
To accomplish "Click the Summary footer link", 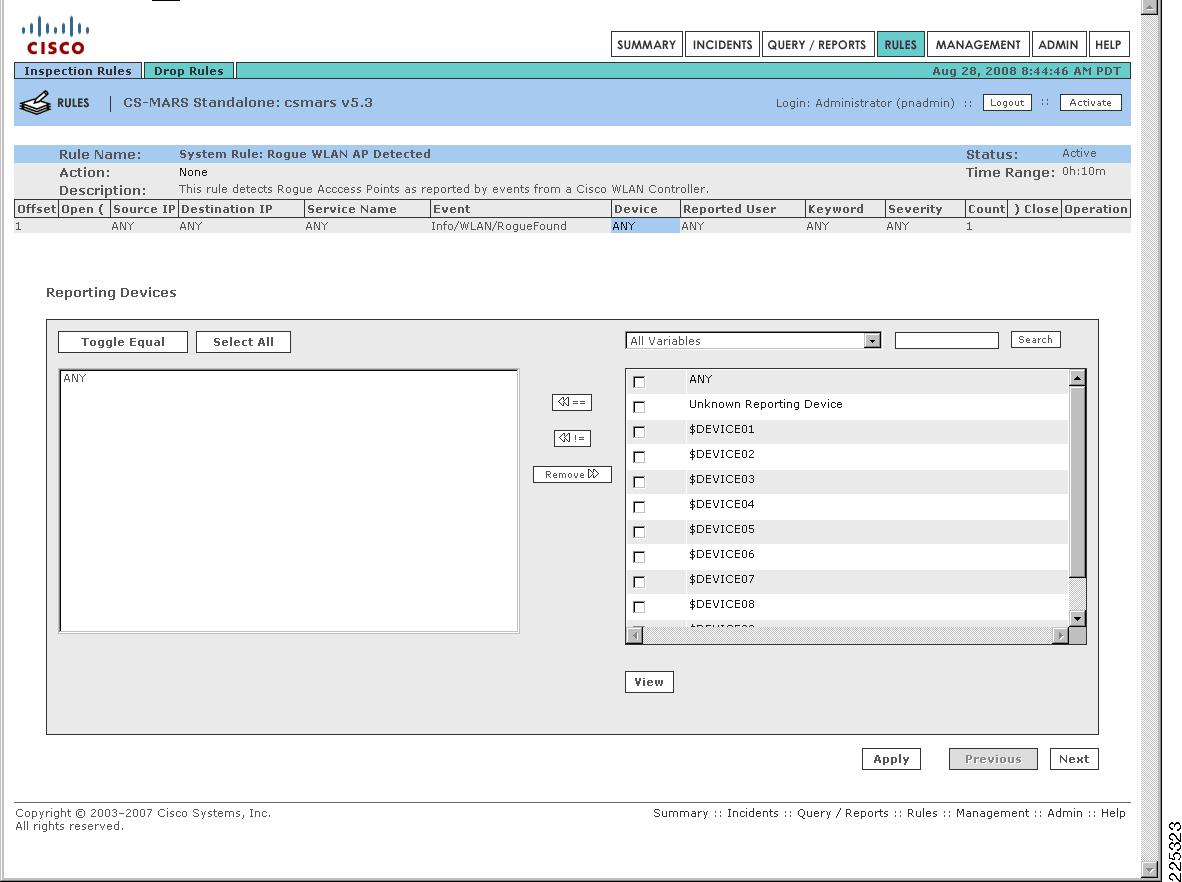I will [x=680, y=813].
